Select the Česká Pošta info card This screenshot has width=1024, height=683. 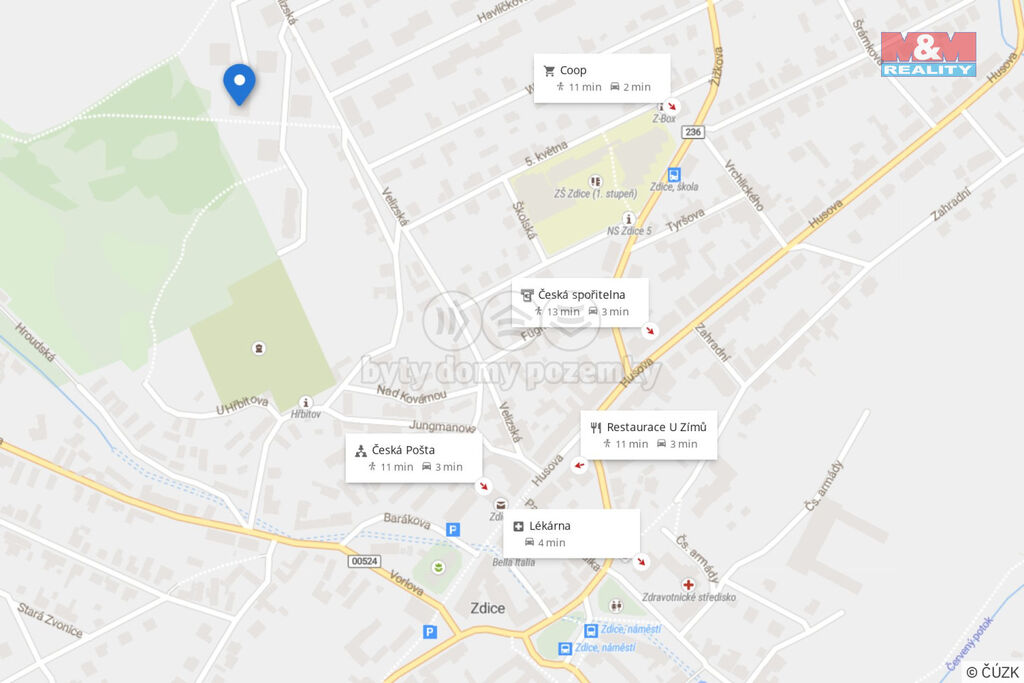(413, 458)
